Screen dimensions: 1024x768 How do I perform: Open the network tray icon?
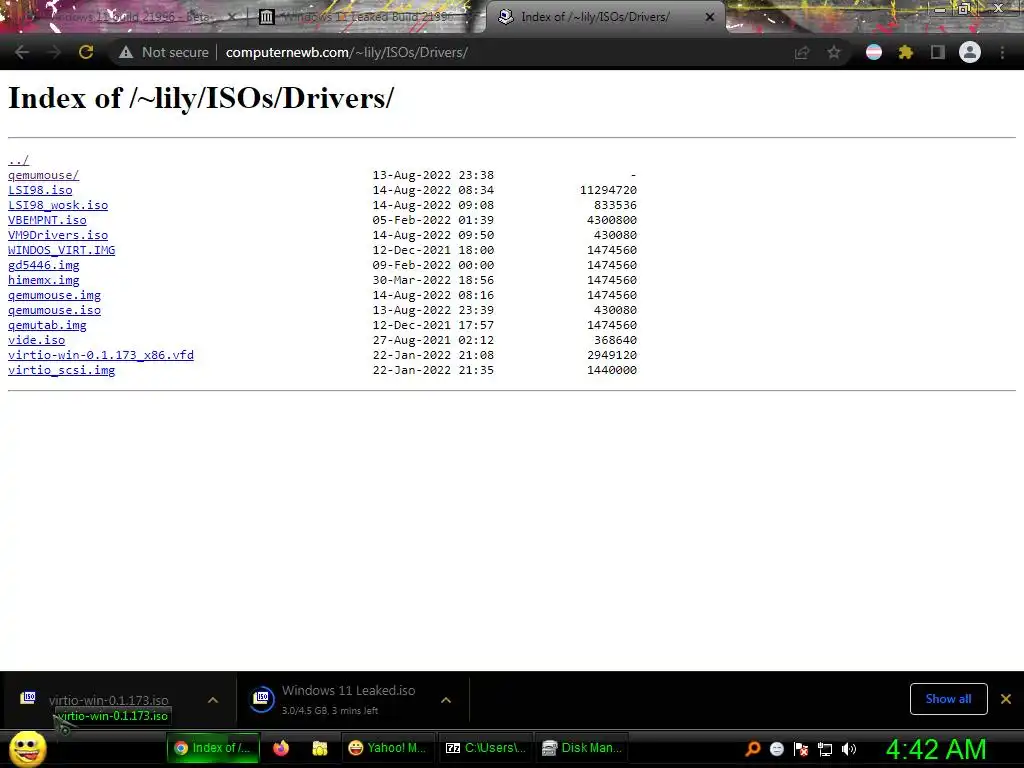click(x=825, y=749)
